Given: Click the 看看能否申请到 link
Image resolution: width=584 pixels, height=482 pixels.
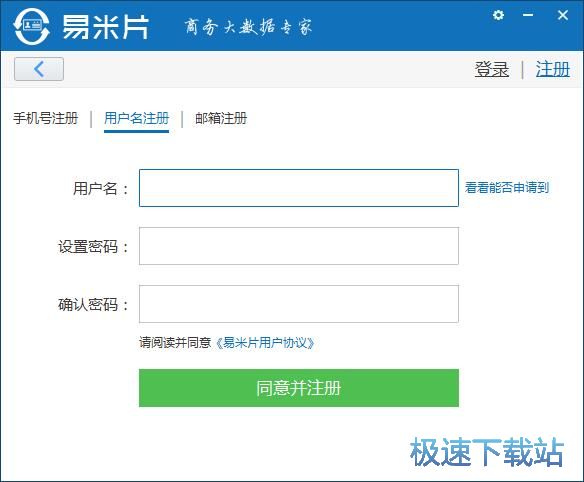Looking at the screenshot, I should [x=507, y=187].
